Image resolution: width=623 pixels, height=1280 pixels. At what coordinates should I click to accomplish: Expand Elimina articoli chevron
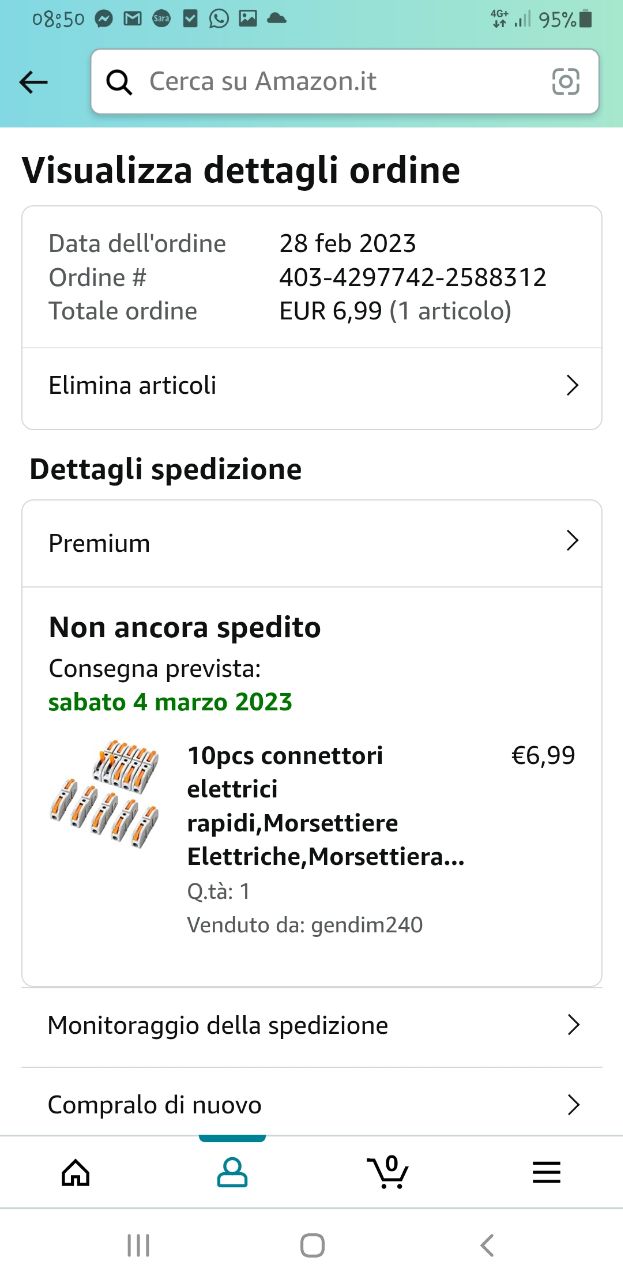(572, 386)
